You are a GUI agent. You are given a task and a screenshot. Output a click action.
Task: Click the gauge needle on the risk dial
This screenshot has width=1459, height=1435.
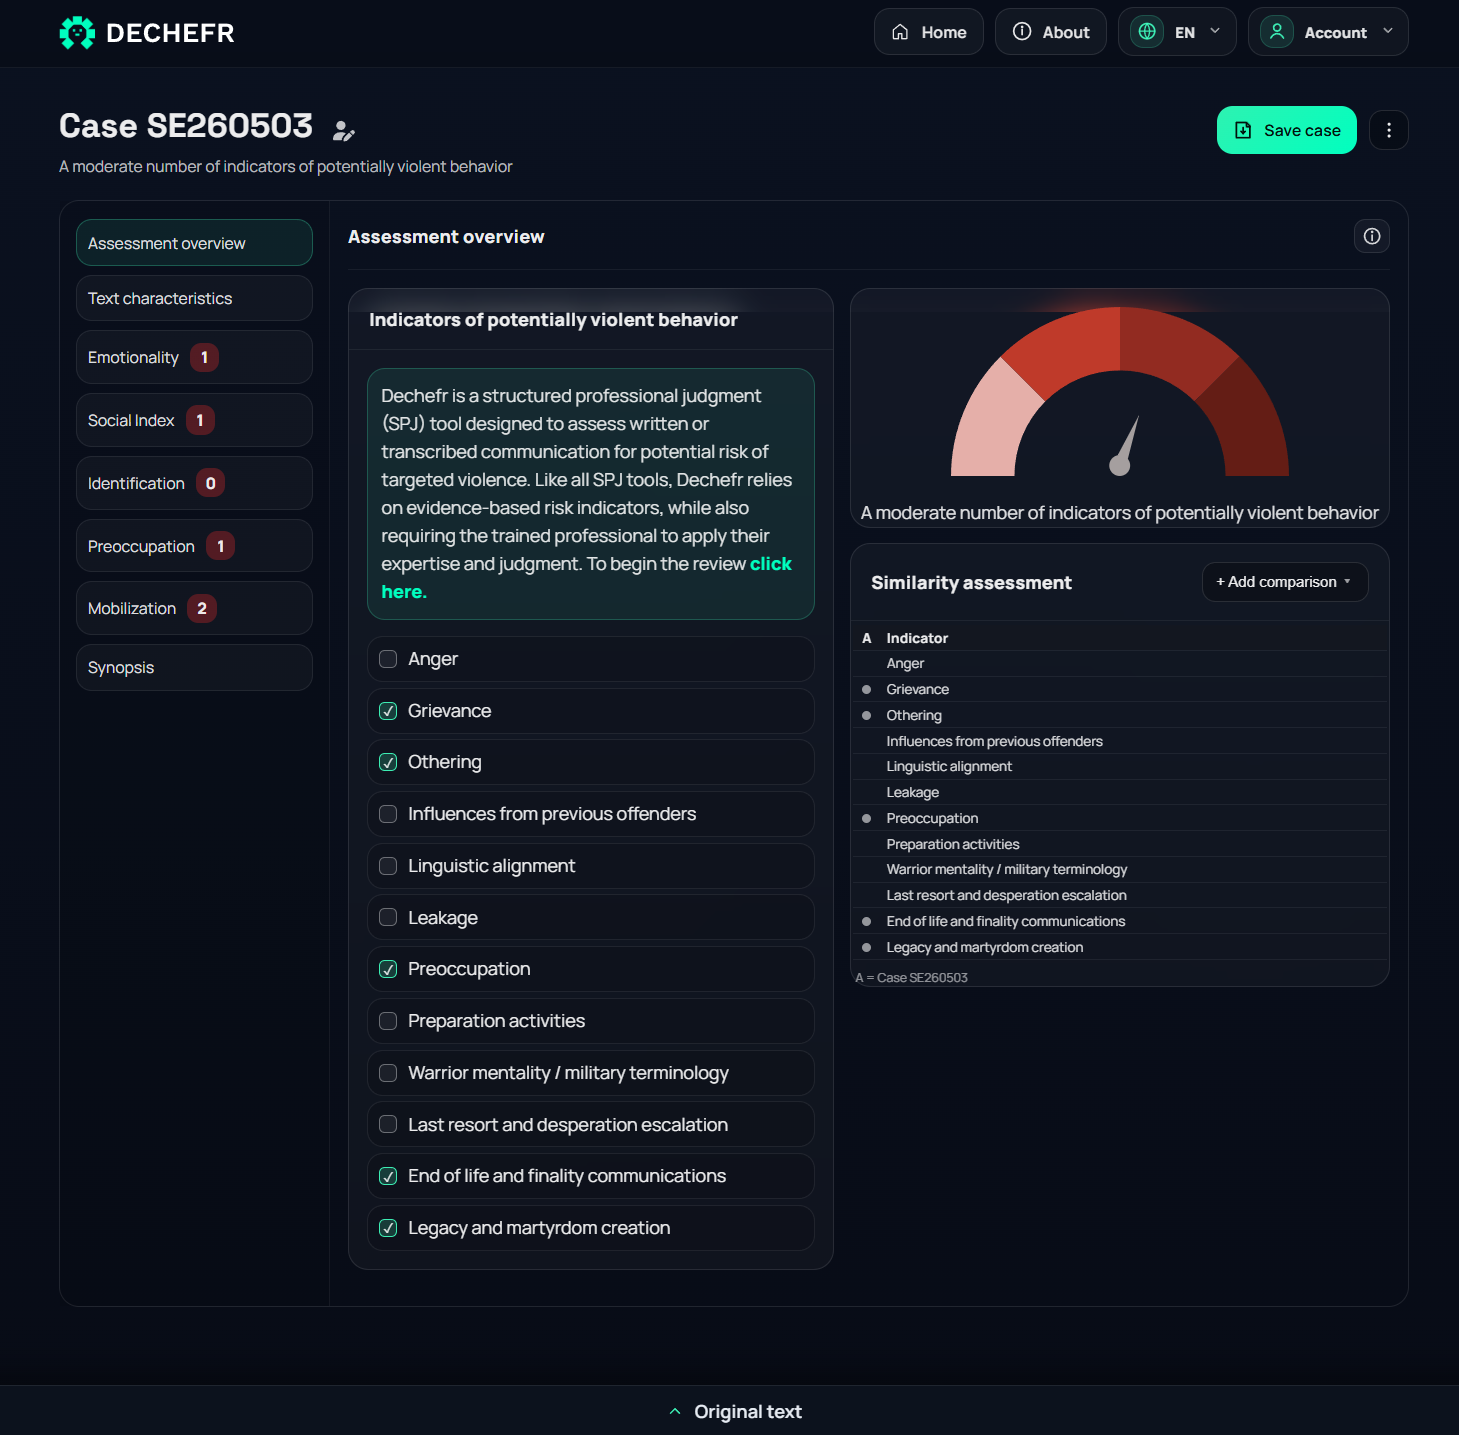[1126, 446]
